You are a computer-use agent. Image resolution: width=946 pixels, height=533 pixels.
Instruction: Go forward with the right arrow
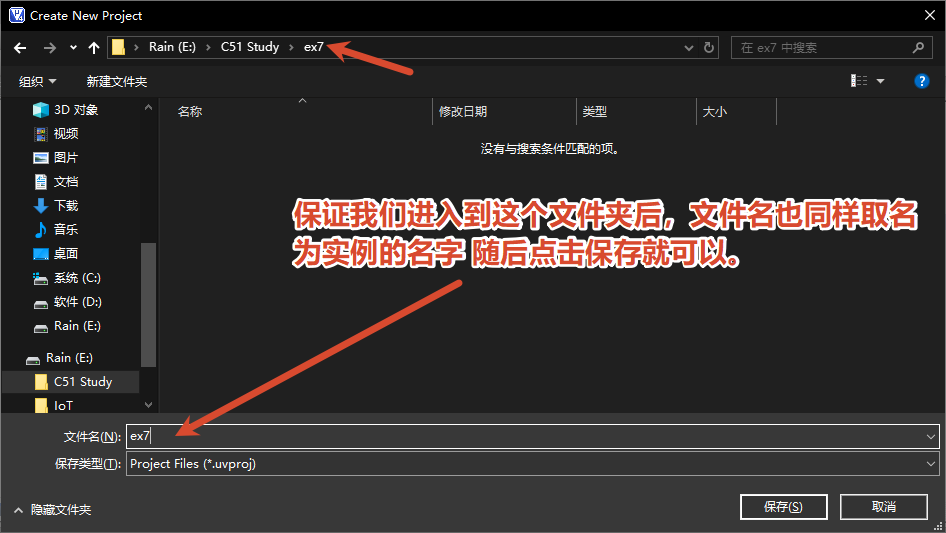tap(49, 48)
